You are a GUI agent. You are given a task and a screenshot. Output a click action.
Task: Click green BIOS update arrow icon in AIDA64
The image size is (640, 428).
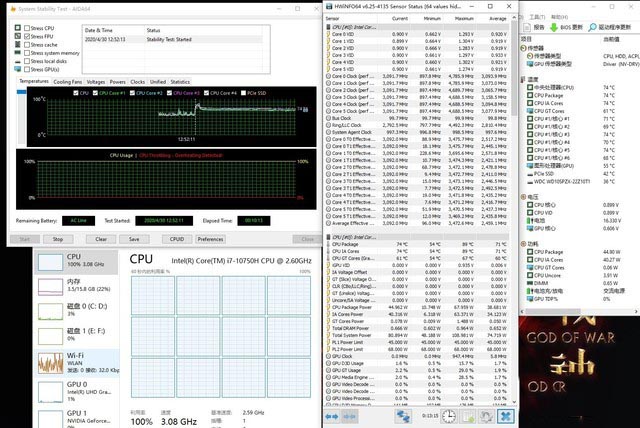point(554,27)
